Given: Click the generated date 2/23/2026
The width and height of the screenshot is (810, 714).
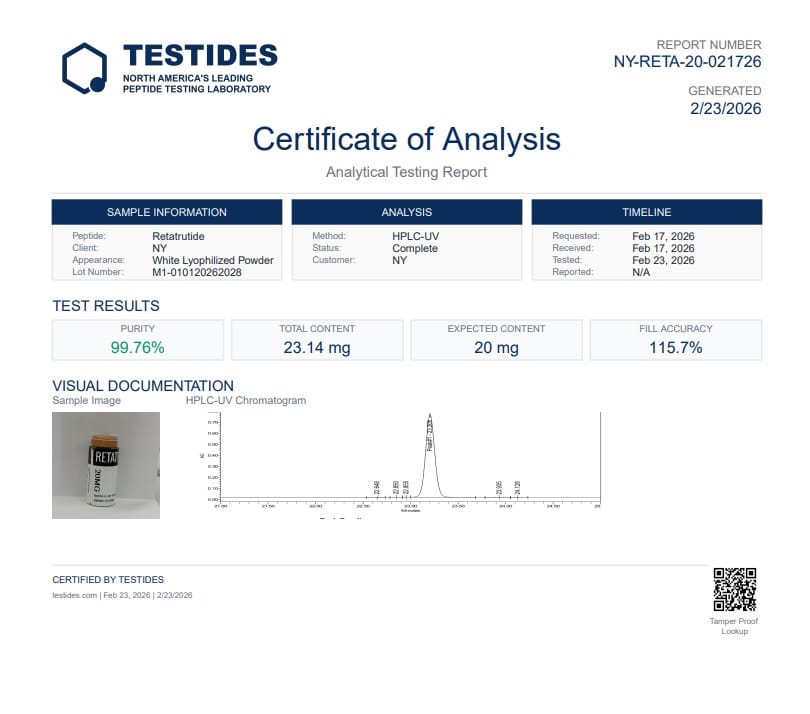Looking at the screenshot, I should click(x=725, y=108).
